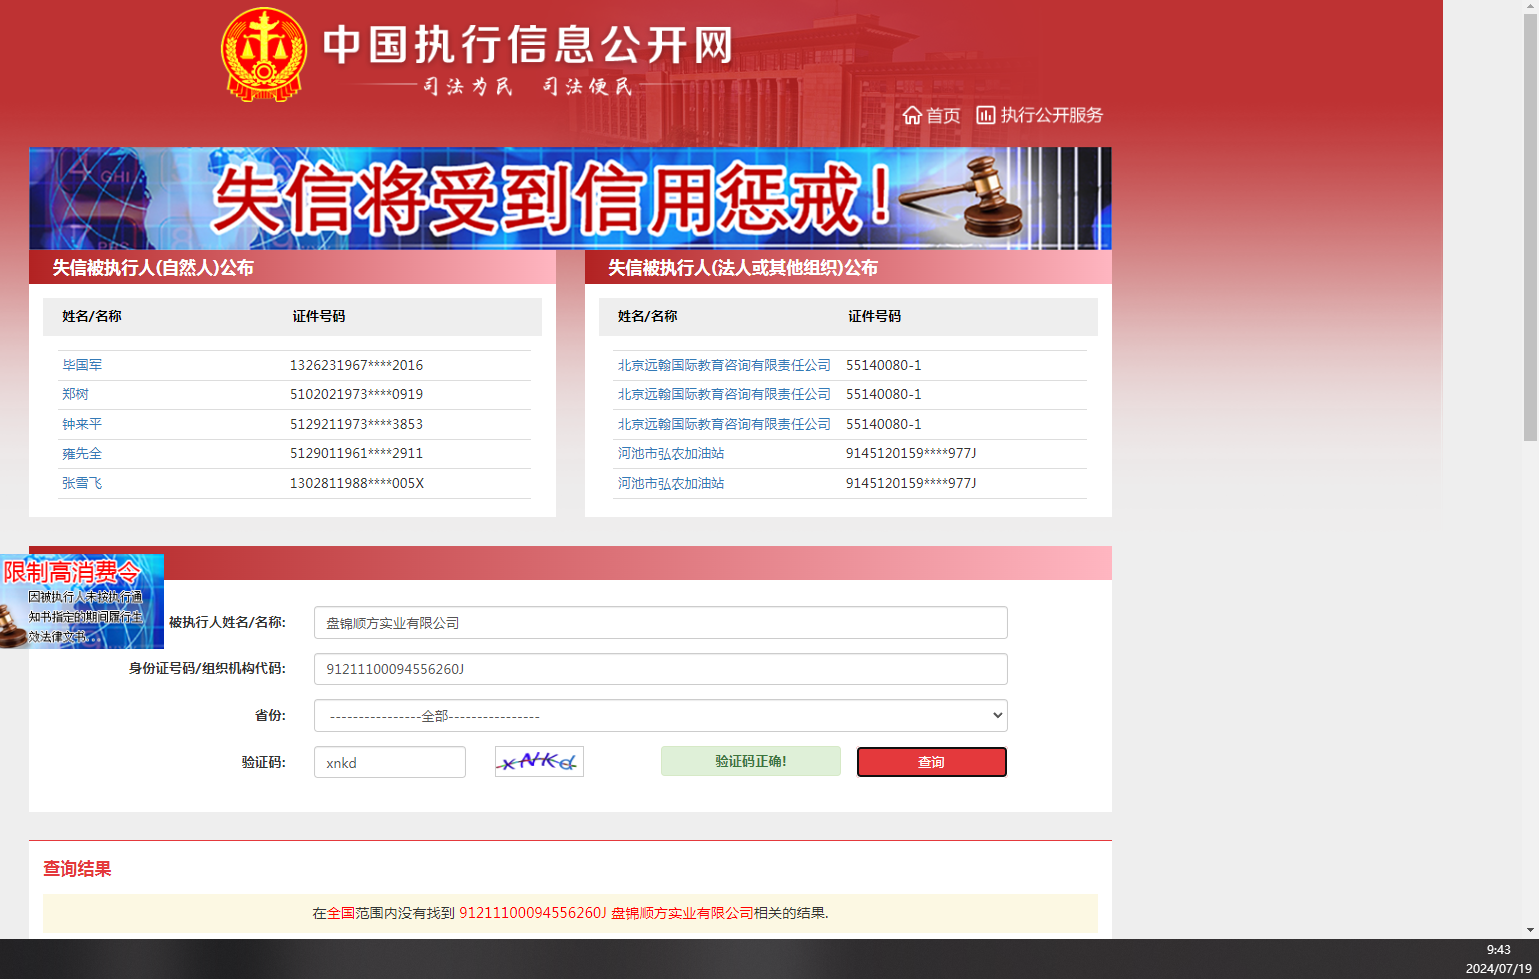Select ID number 5129011961****2911
The image size is (1539, 979).
[x=356, y=453]
